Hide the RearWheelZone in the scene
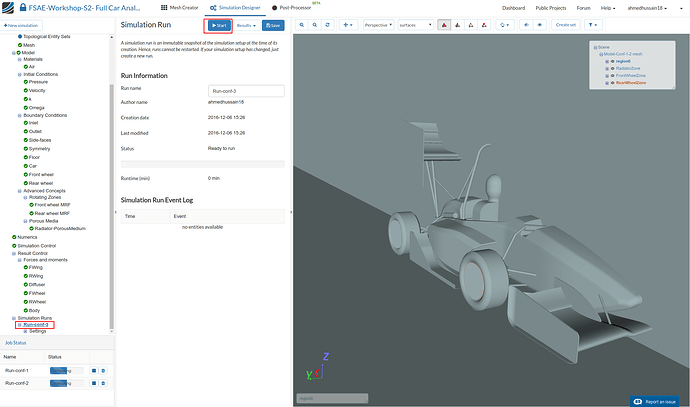 pos(610,83)
